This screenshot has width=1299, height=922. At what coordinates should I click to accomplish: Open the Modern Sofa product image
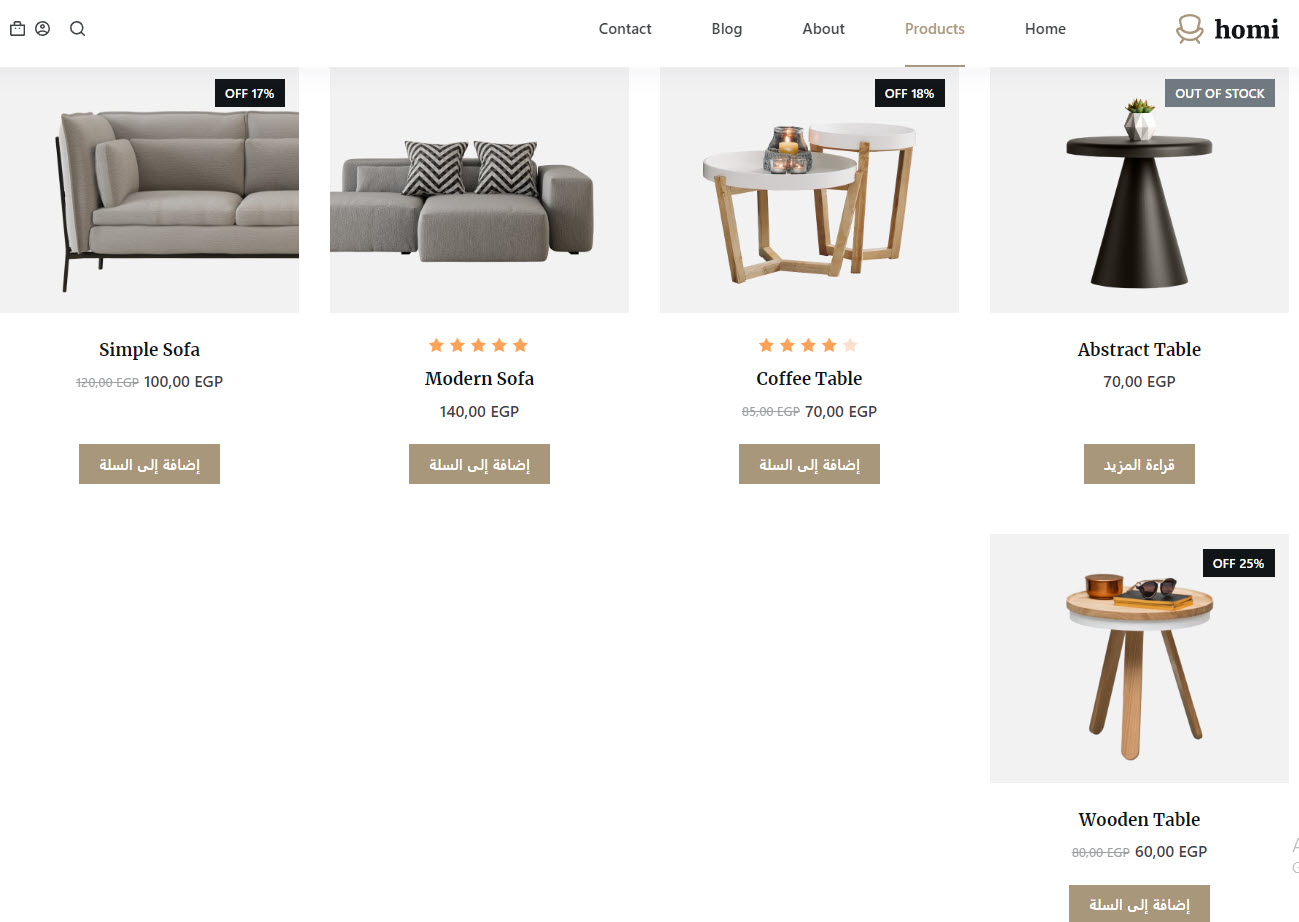(x=479, y=190)
